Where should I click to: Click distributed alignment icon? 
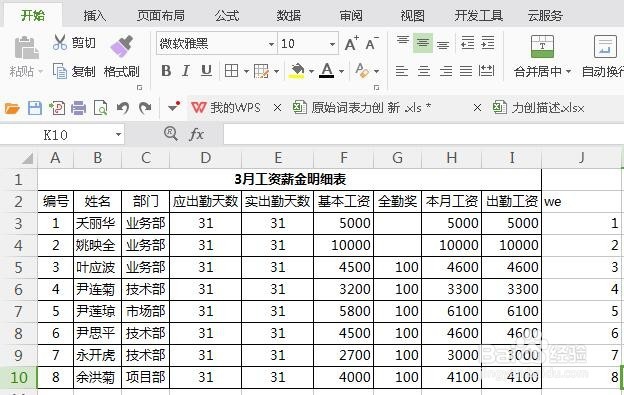[486, 71]
